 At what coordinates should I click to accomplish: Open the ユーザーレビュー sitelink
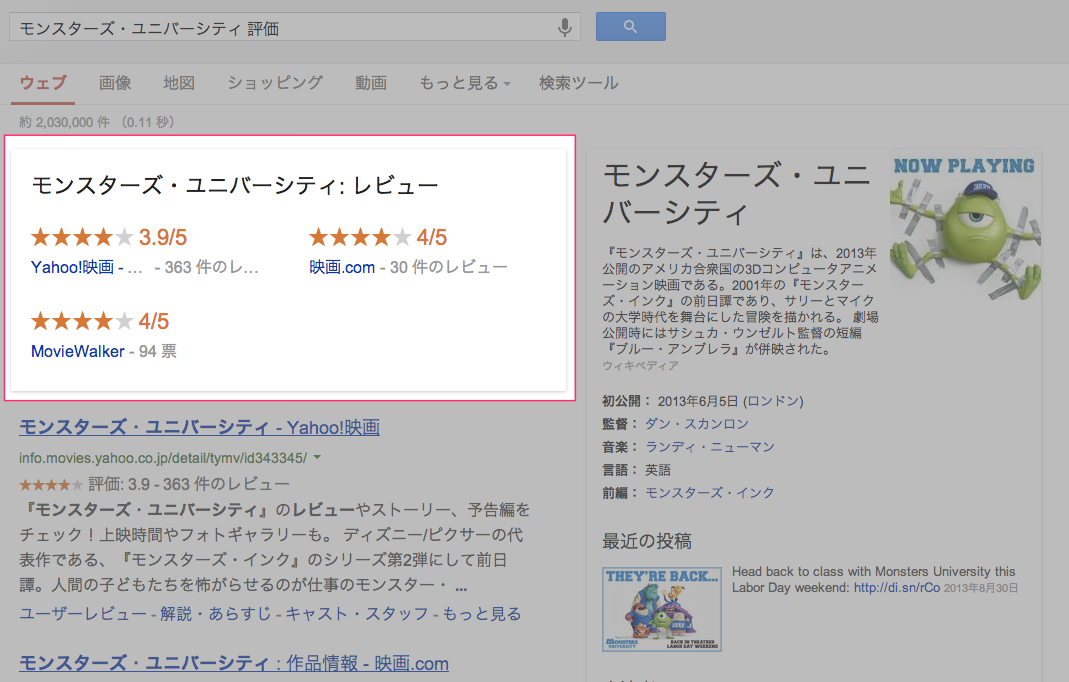click(82, 614)
